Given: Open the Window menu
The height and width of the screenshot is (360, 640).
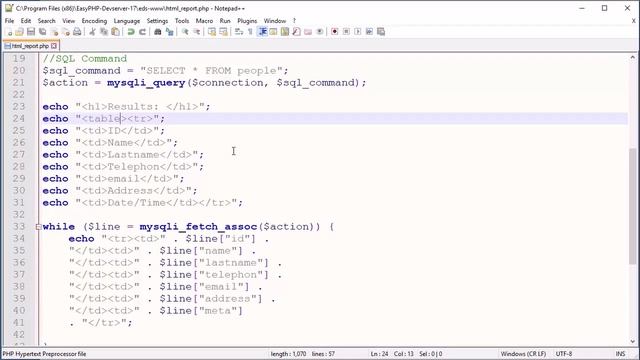Looking at the screenshot, I should pos(275,21).
